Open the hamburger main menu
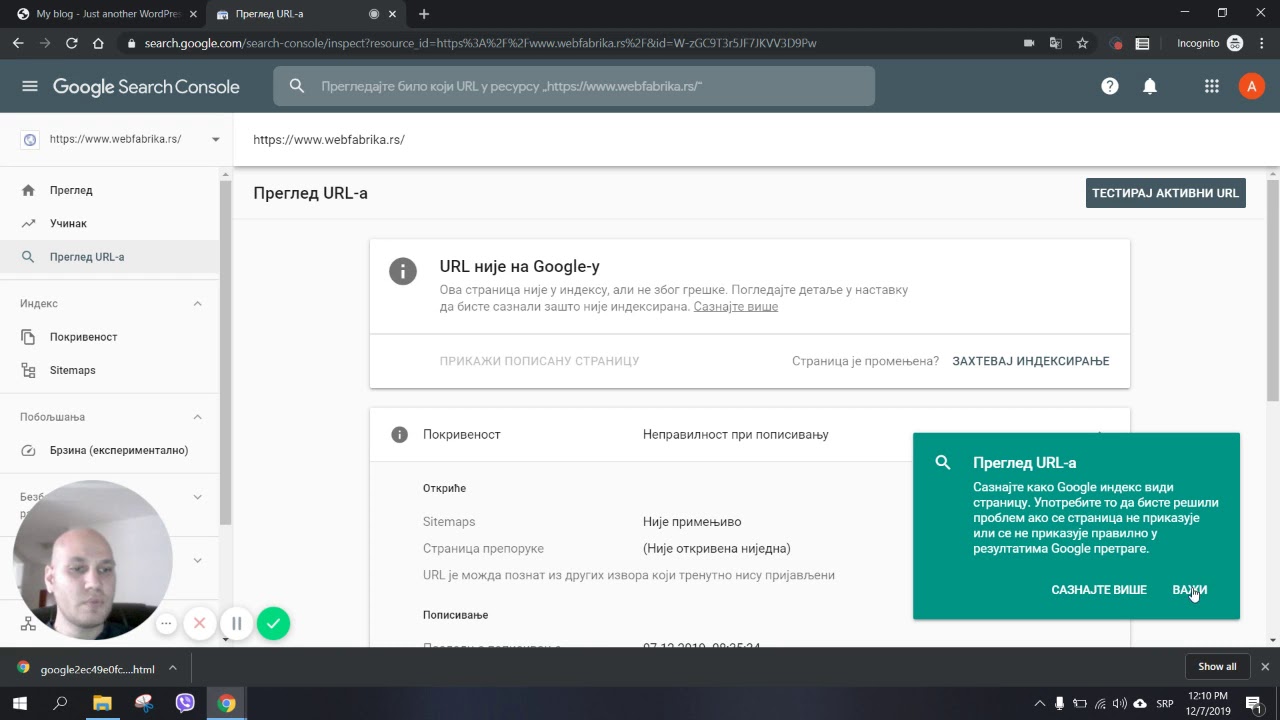This screenshot has height=720, width=1280. click(30, 86)
